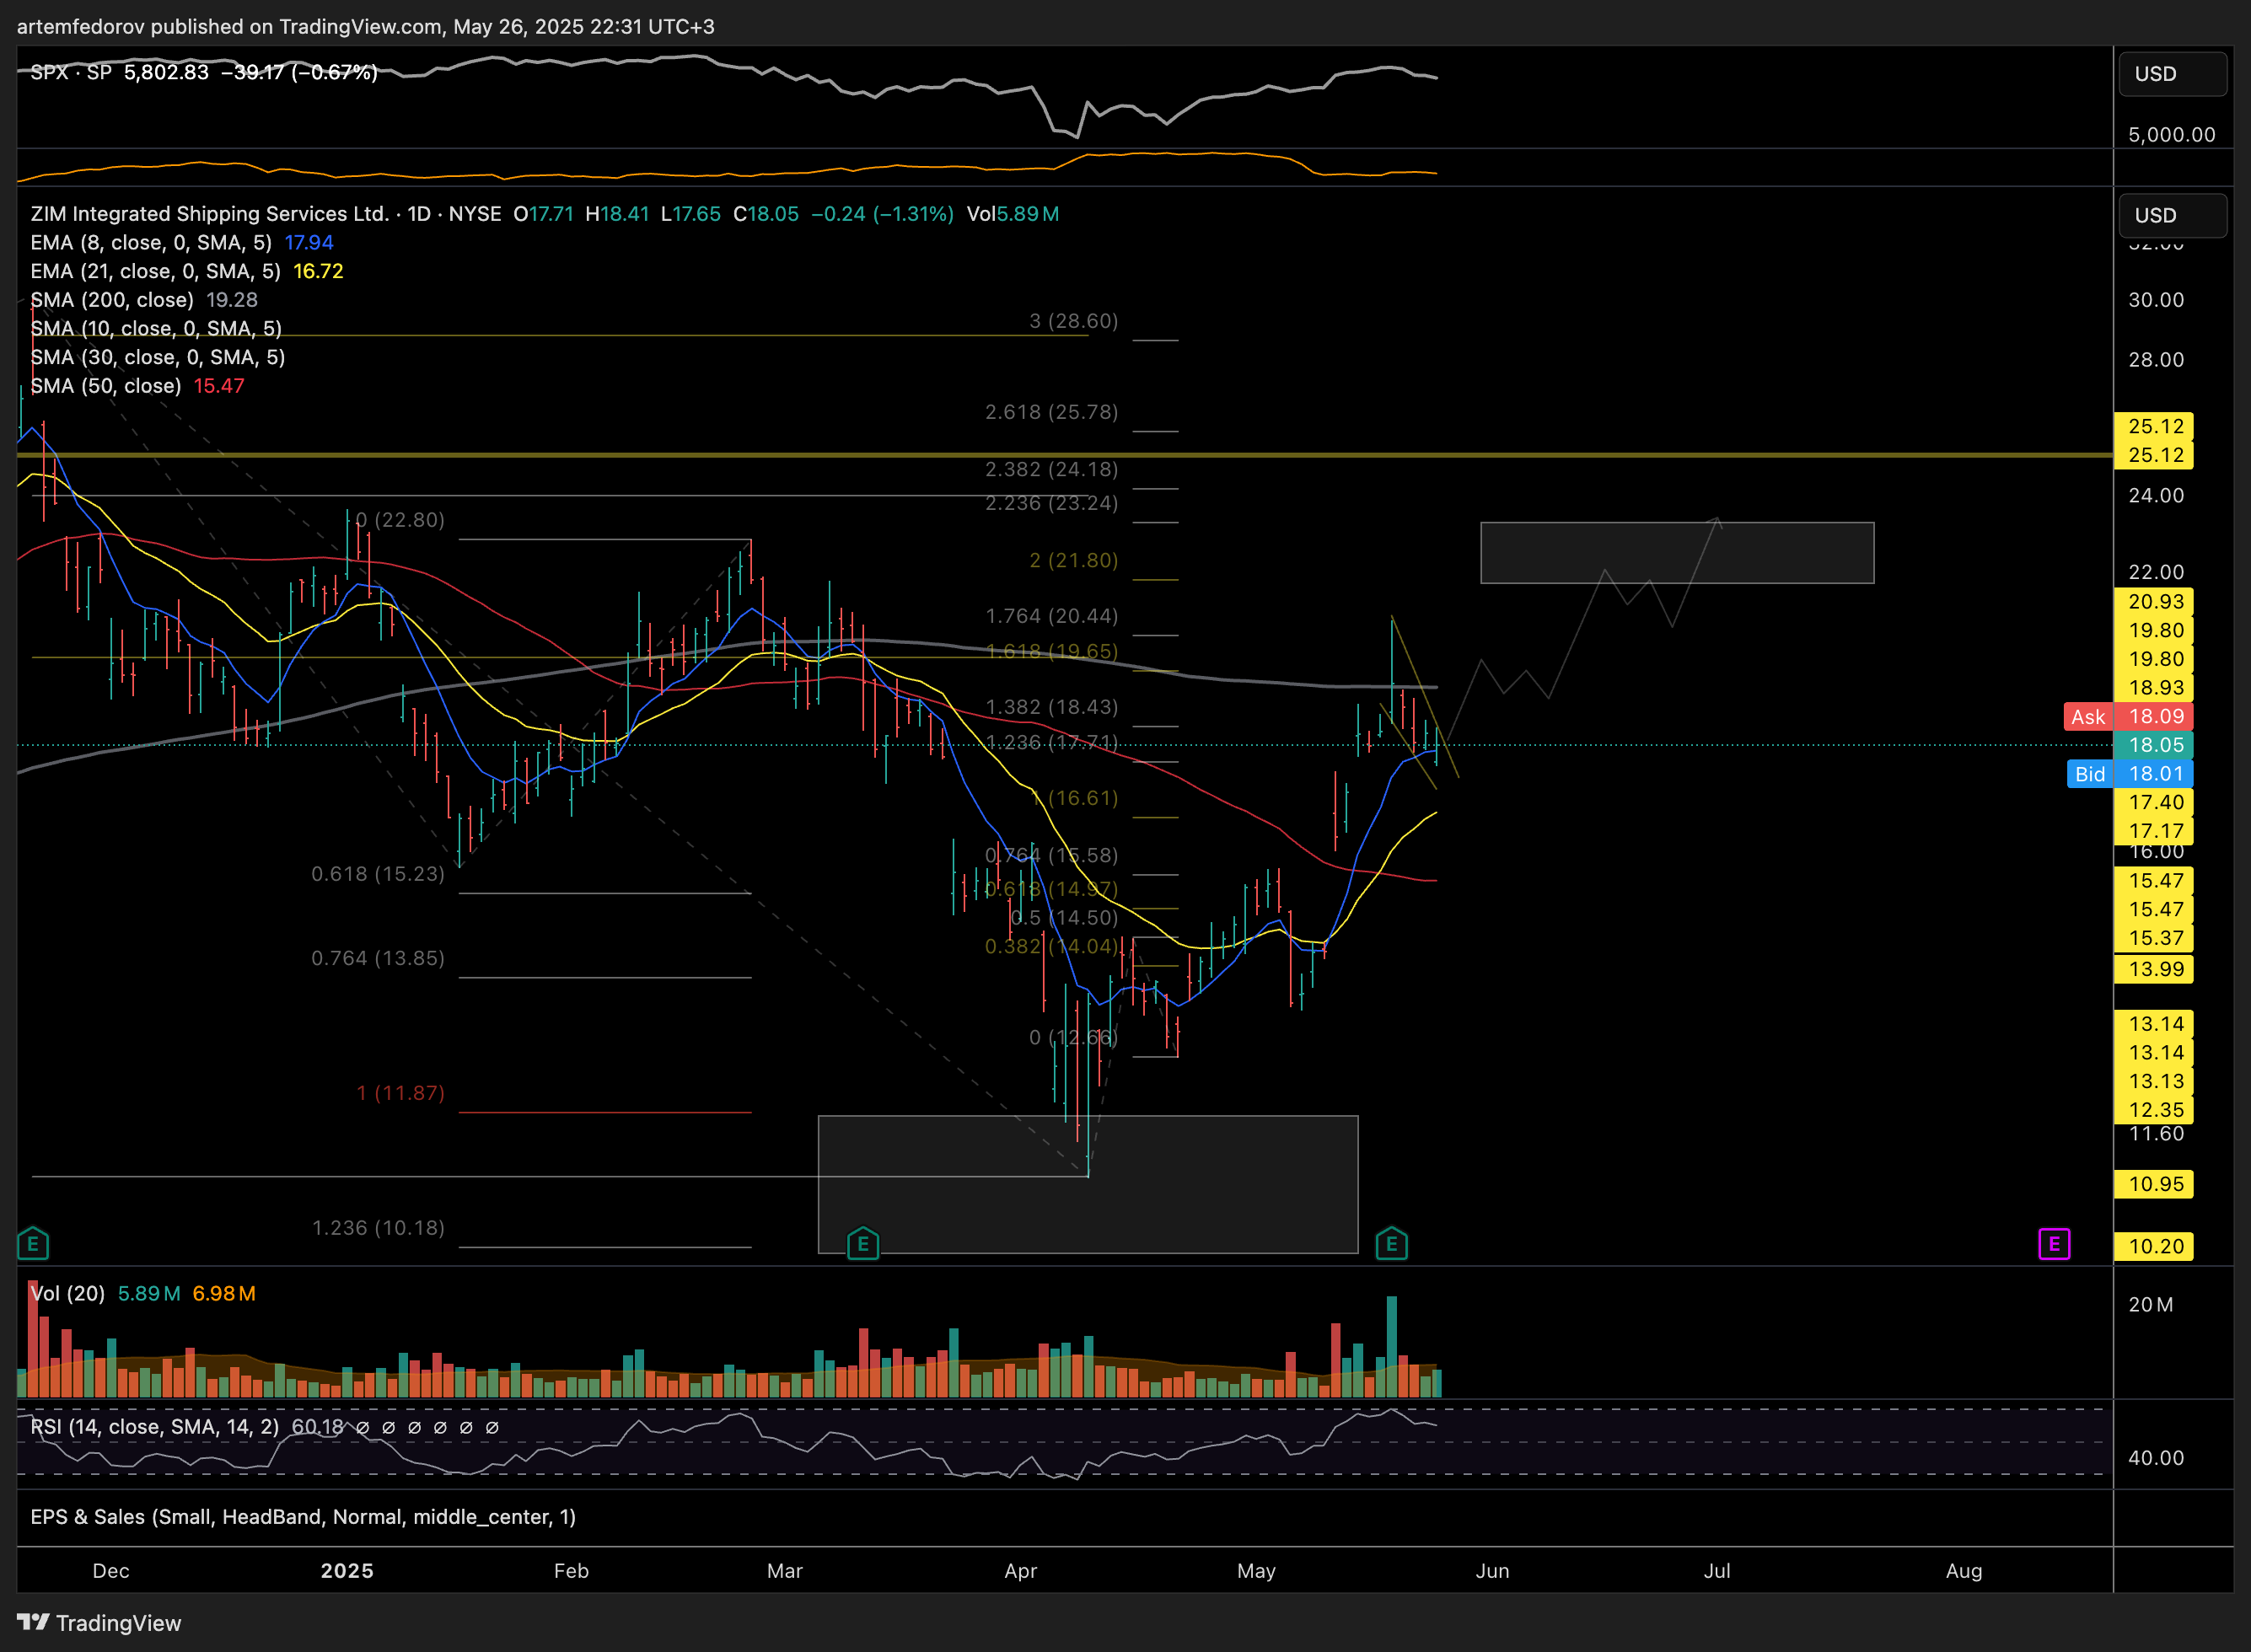This screenshot has height=1652, width=2251.
Task: Open USD currency selector in SPX pane
Action: (2172, 74)
